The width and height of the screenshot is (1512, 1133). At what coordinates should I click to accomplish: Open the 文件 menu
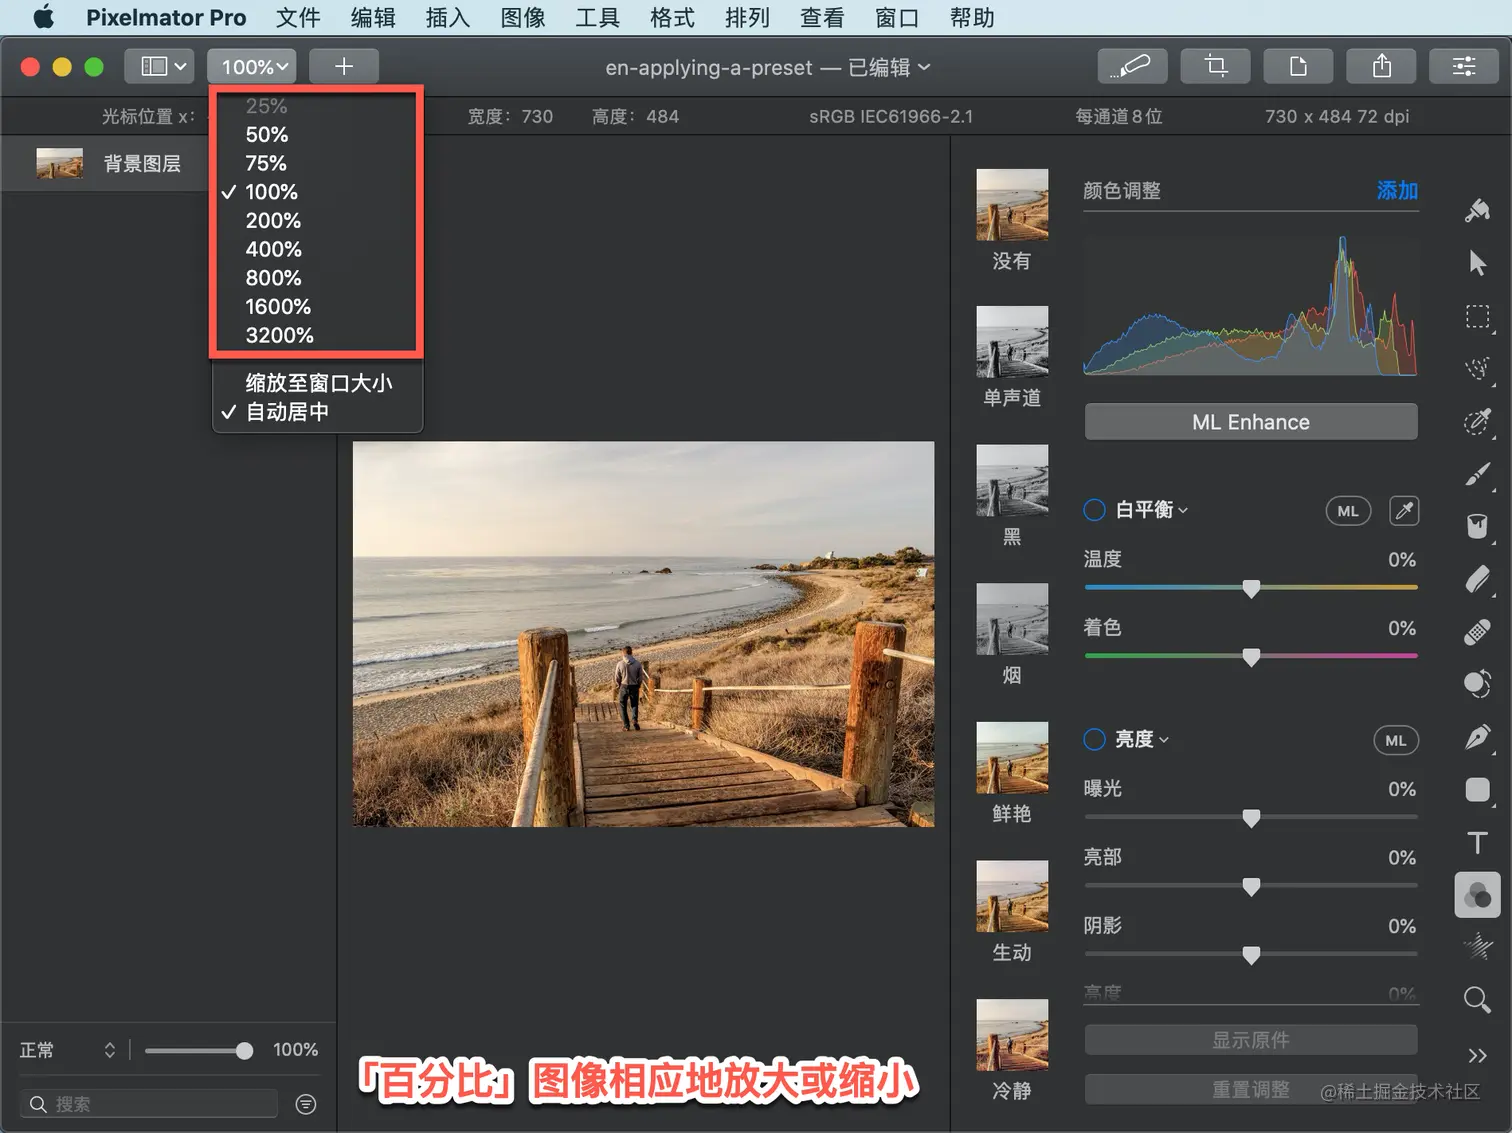point(298,17)
